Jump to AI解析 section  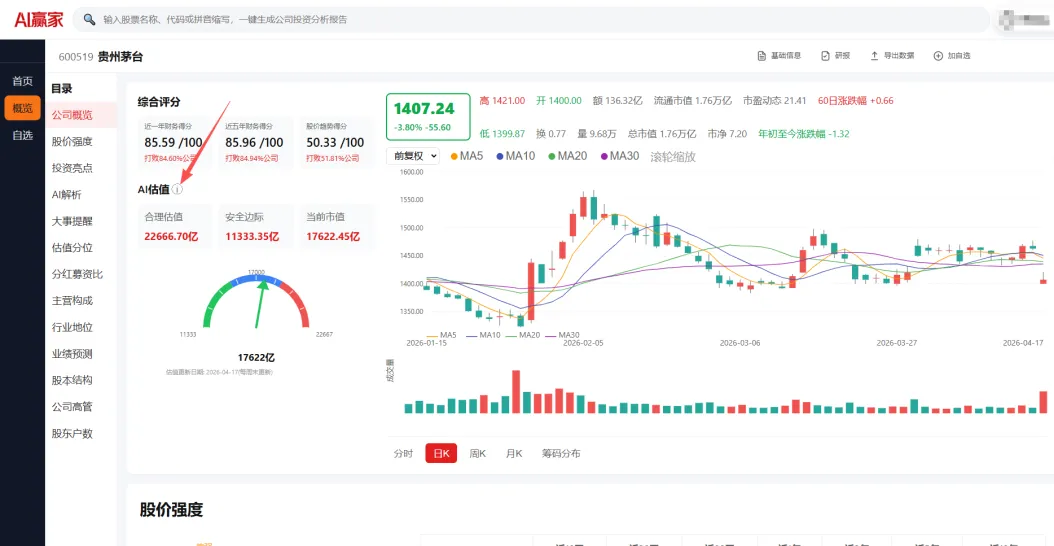(x=67, y=195)
